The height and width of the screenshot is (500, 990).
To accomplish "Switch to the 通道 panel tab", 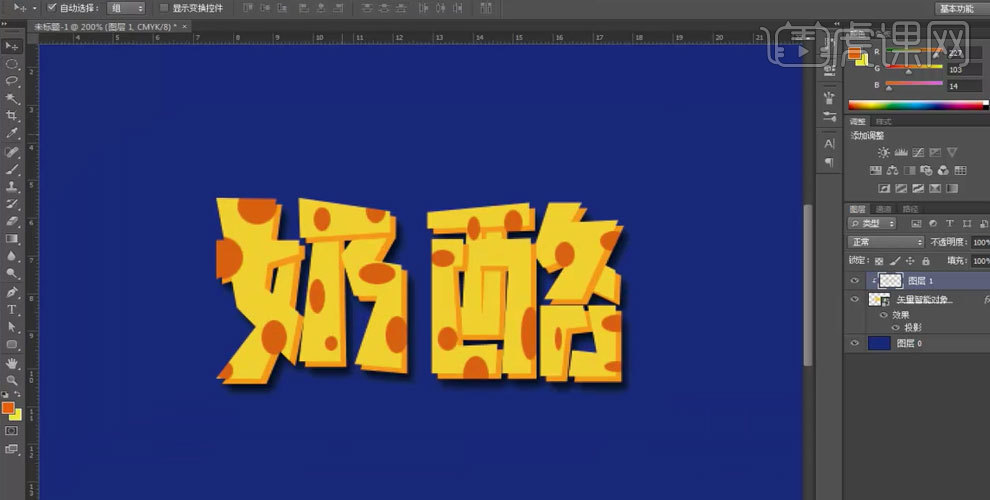I will click(884, 209).
